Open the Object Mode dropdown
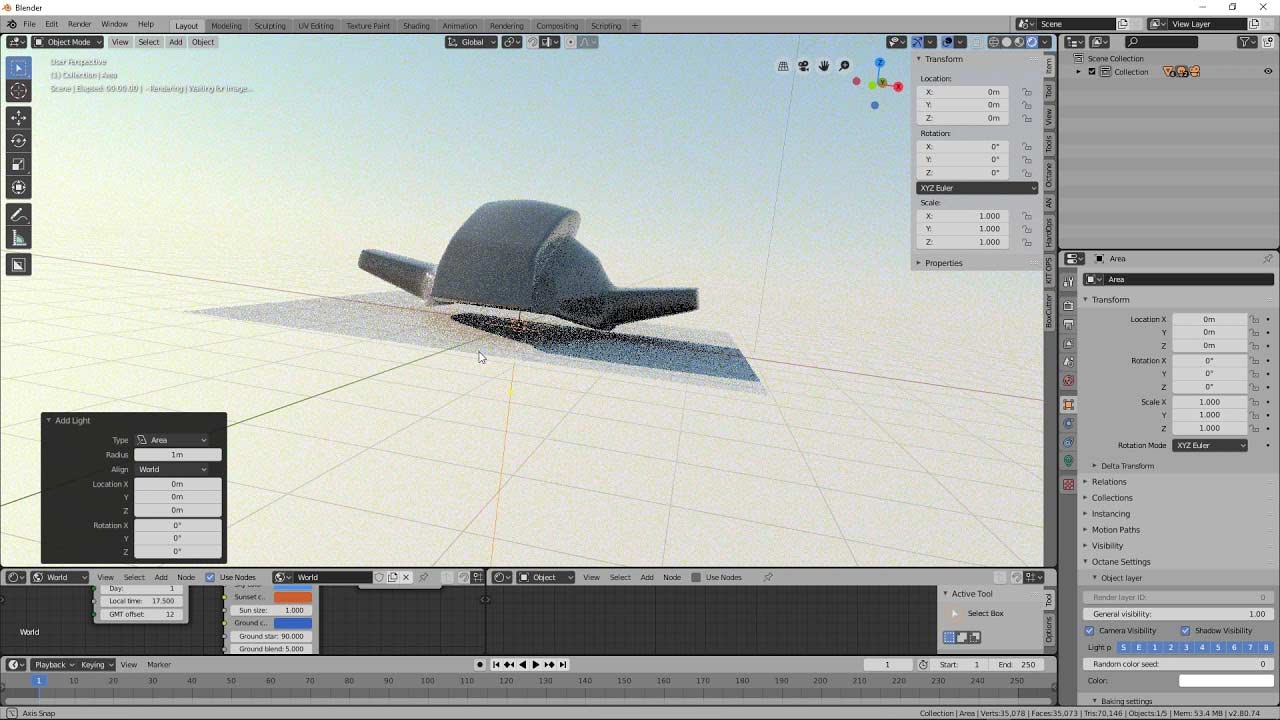Image resolution: width=1280 pixels, height=720 pixels. coord(67,42)
